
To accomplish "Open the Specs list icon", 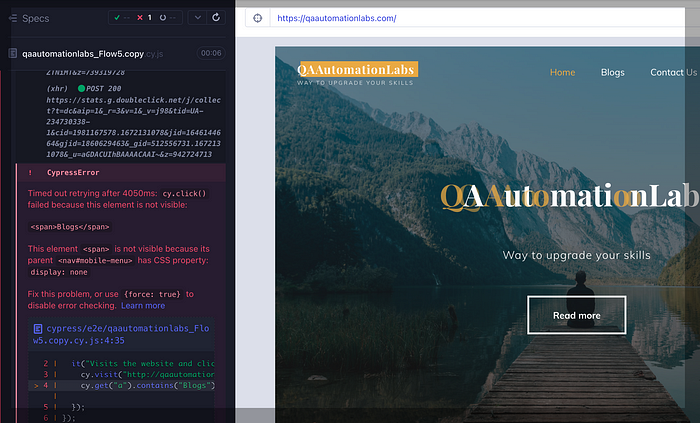I will tap(12, 18).
